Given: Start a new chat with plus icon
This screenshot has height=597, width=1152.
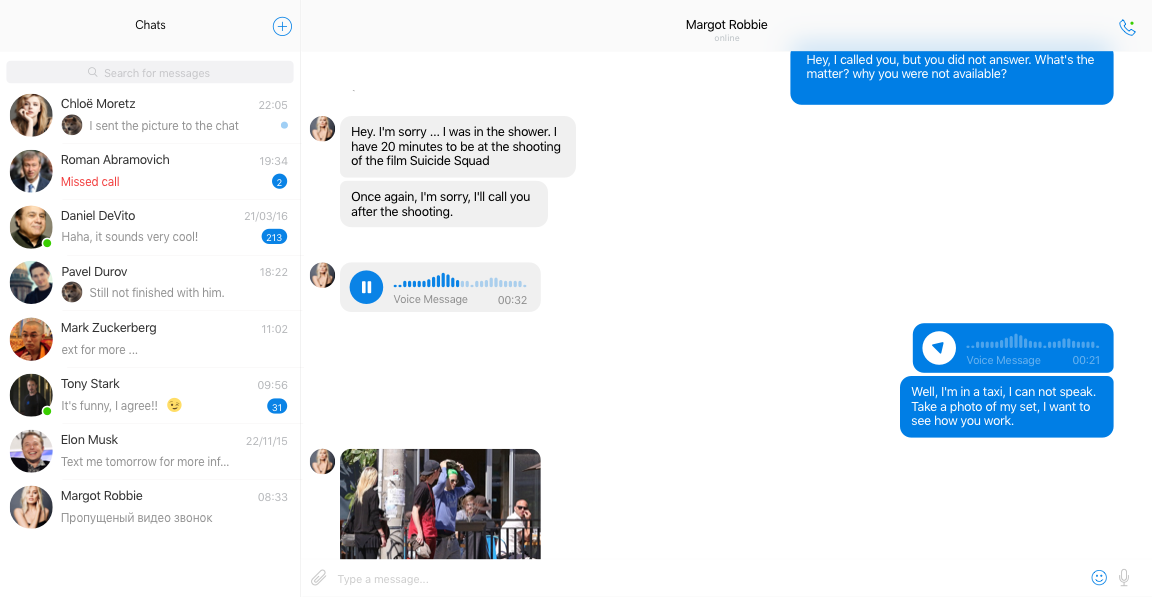Looking at the screenshot, I should pos(282,27).
